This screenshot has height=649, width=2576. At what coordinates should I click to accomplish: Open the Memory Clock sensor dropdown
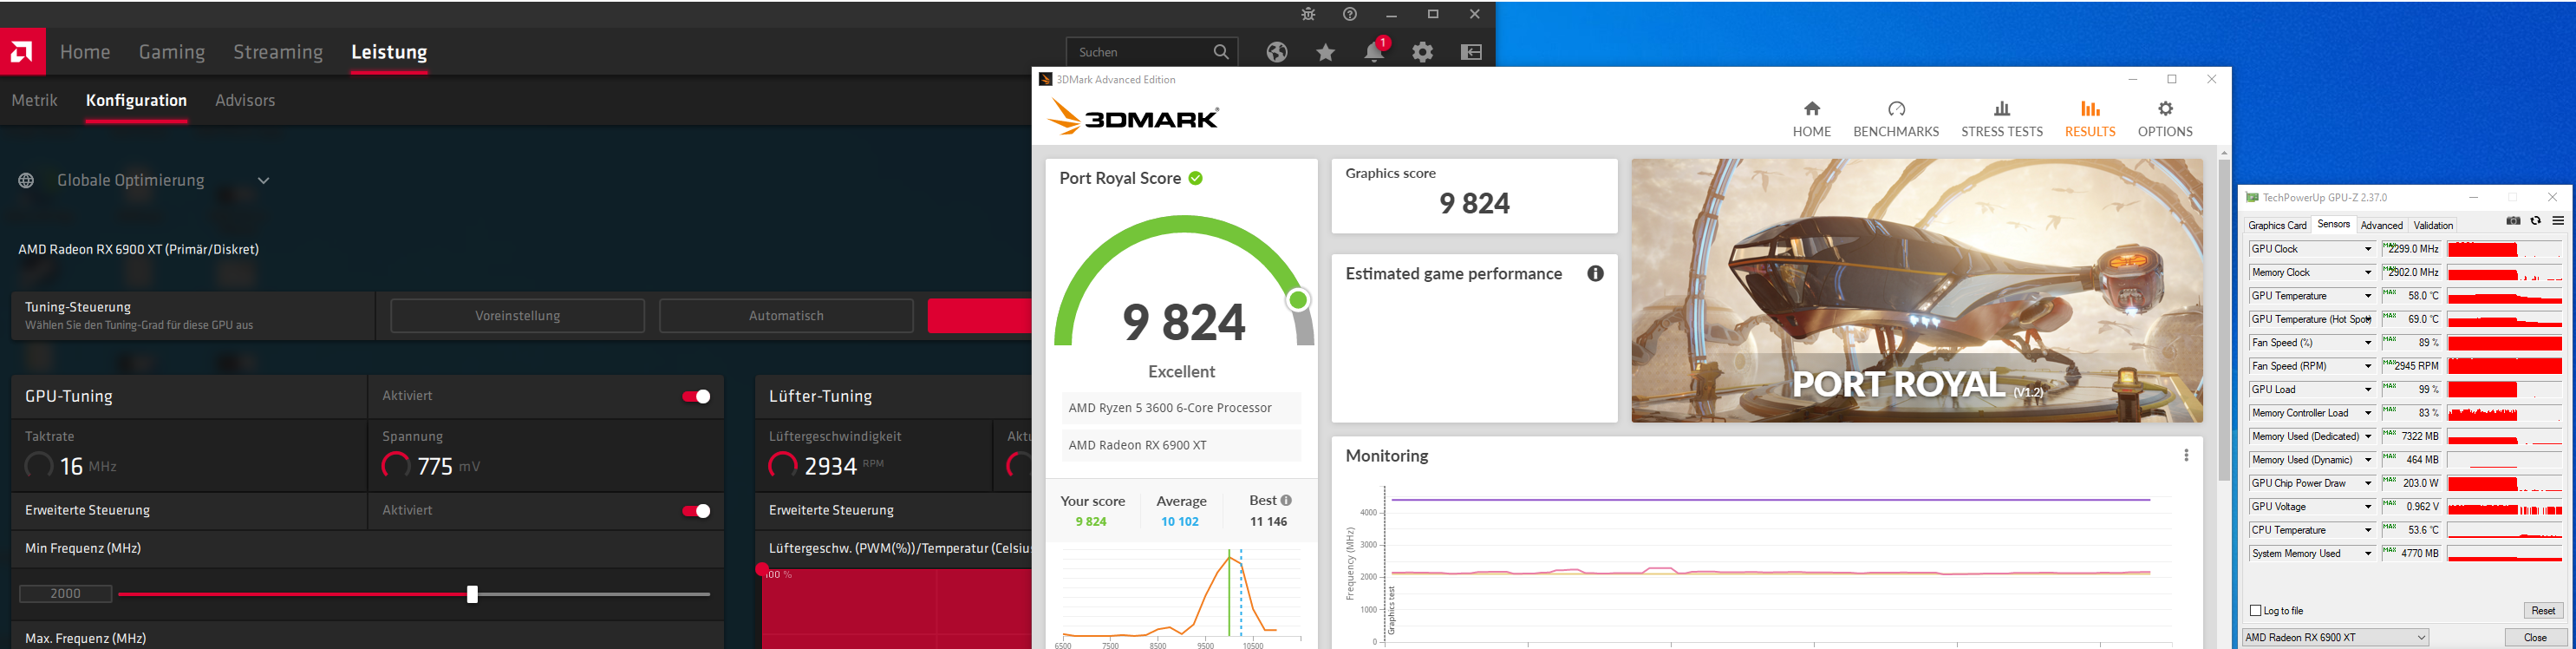(x=2368, y=273)
